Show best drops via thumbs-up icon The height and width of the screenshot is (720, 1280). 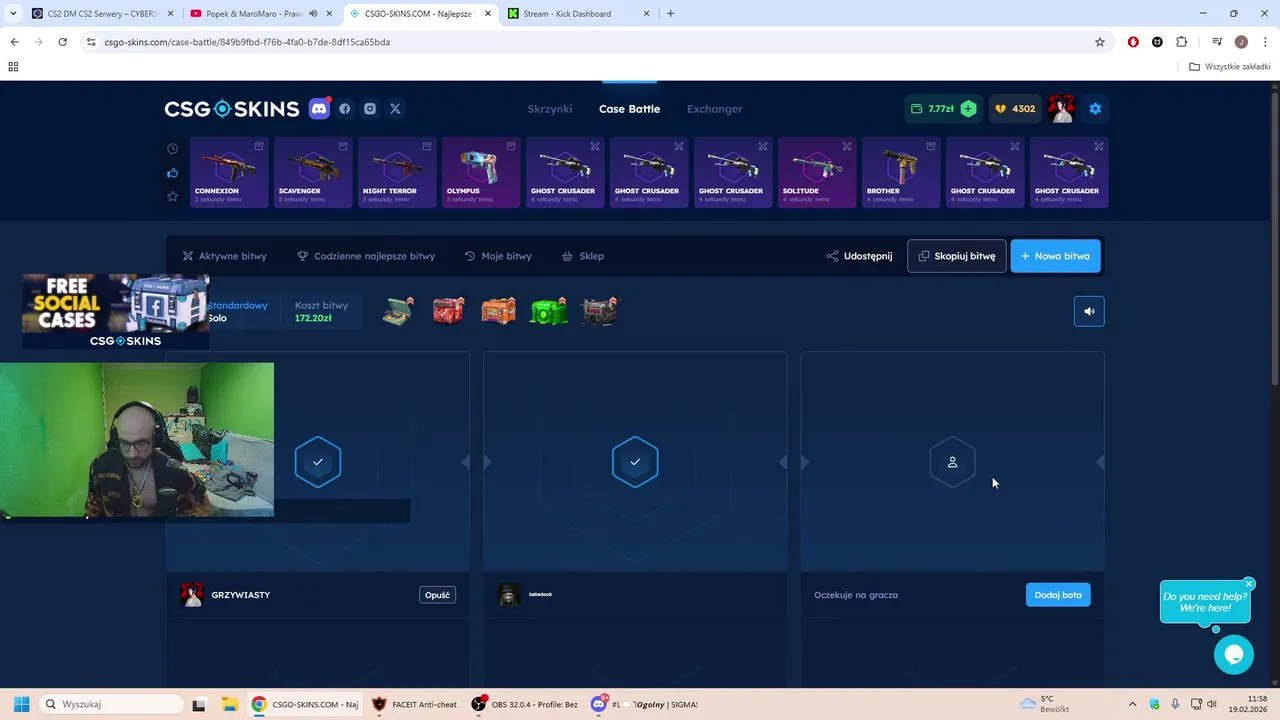(173, 172)
